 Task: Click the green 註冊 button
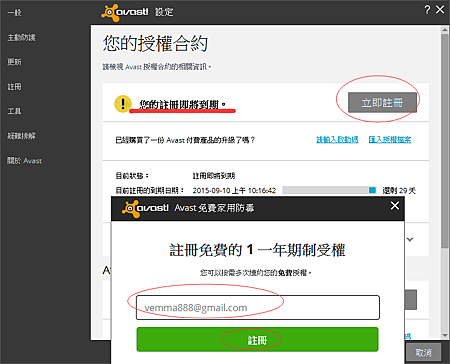[257, 340]
